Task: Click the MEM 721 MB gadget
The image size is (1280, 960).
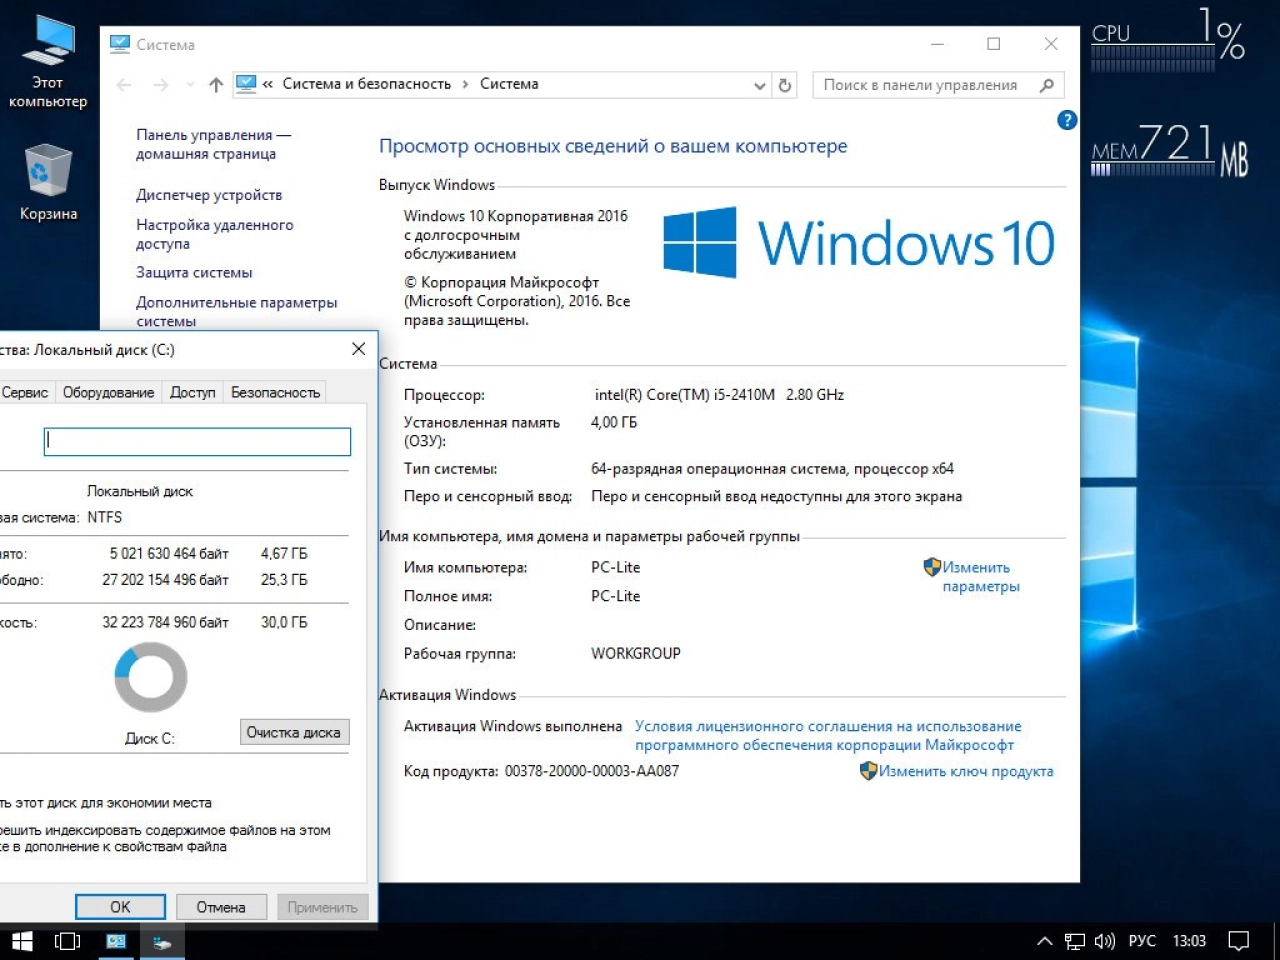Action: click(1169, 150)
